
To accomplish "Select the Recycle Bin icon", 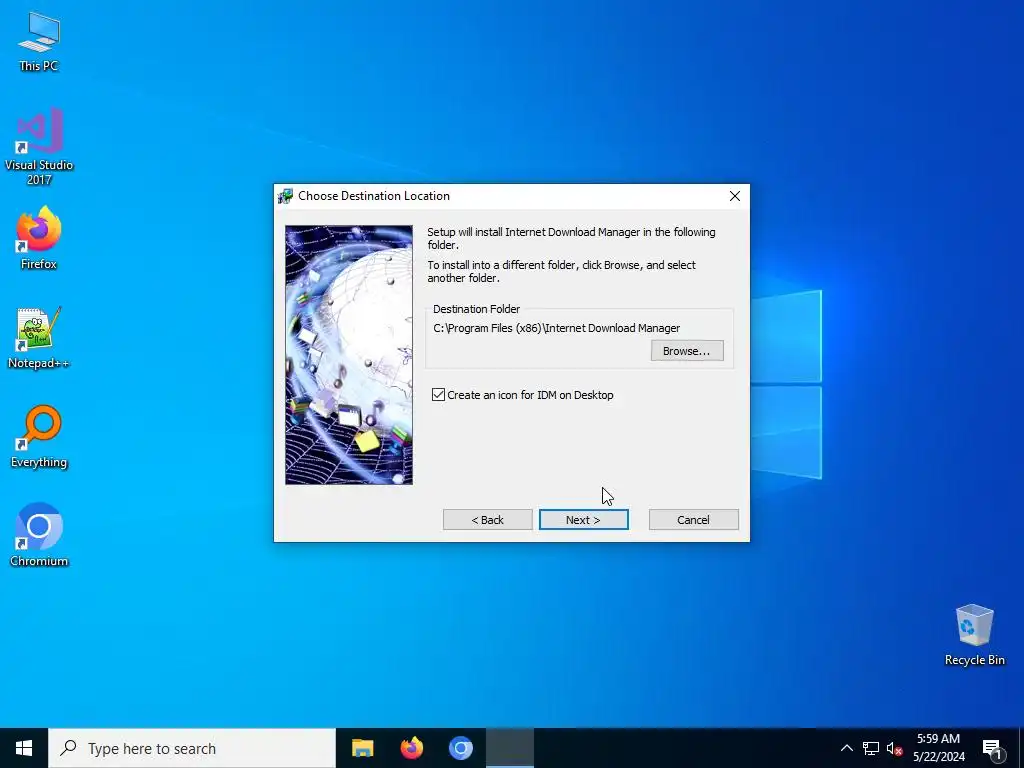I will [974, 635].
